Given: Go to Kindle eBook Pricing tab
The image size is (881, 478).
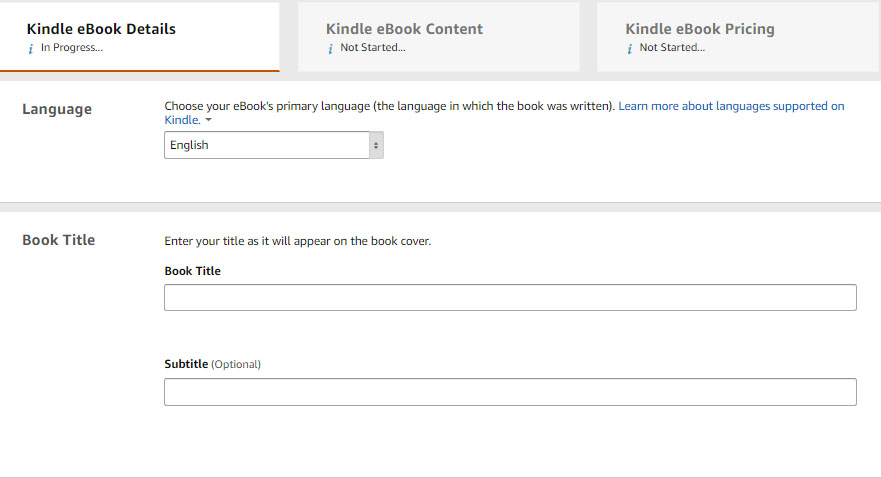Looking at the screenshot, I should pyautogui.click(x=738, y=37).
